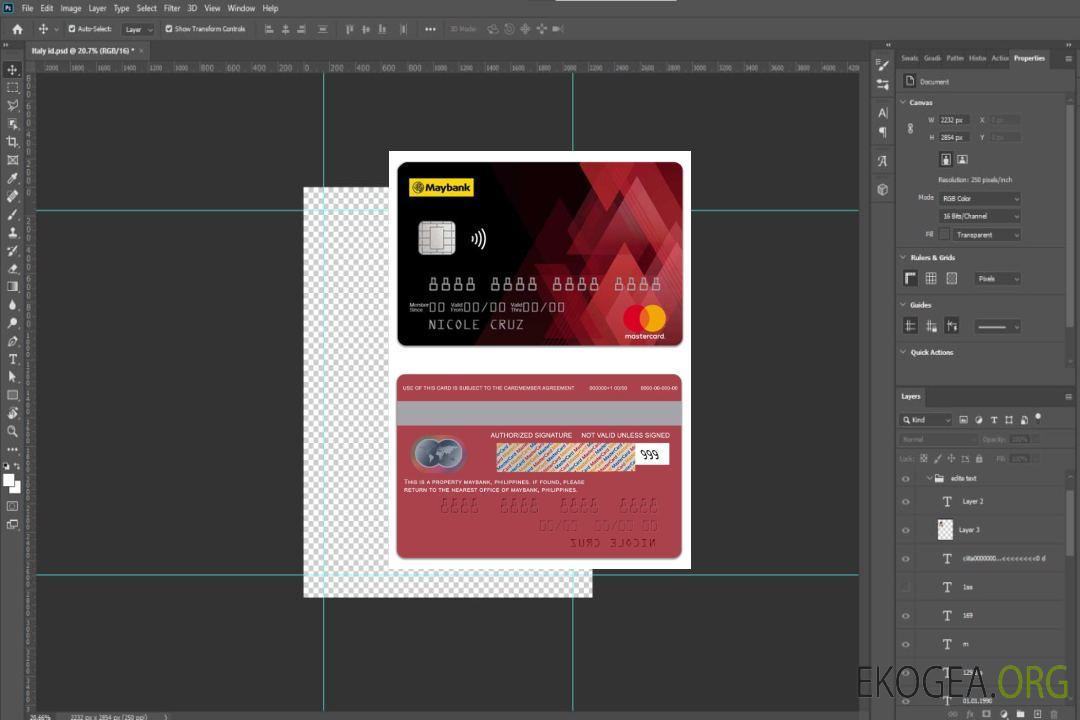Open the Character panel icon
The width and height of the screenshot is (1080, 720).
click(883, 113)
